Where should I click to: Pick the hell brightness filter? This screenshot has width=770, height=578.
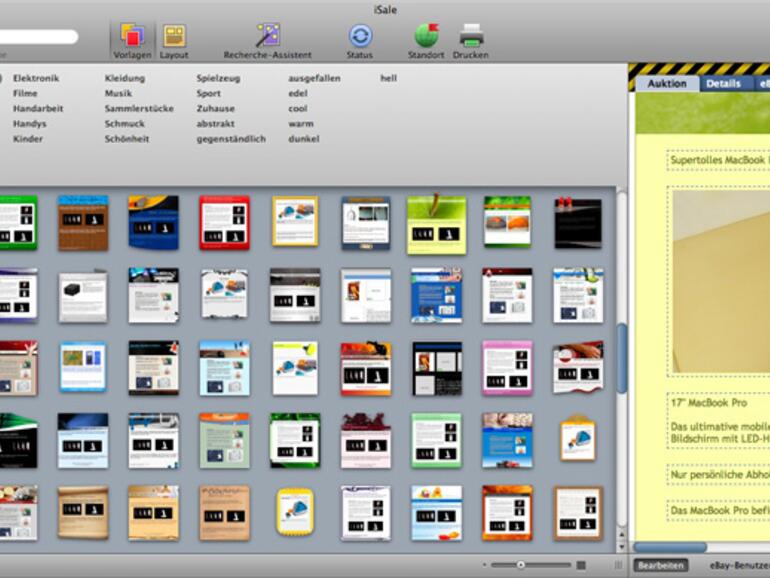(388, 78)
